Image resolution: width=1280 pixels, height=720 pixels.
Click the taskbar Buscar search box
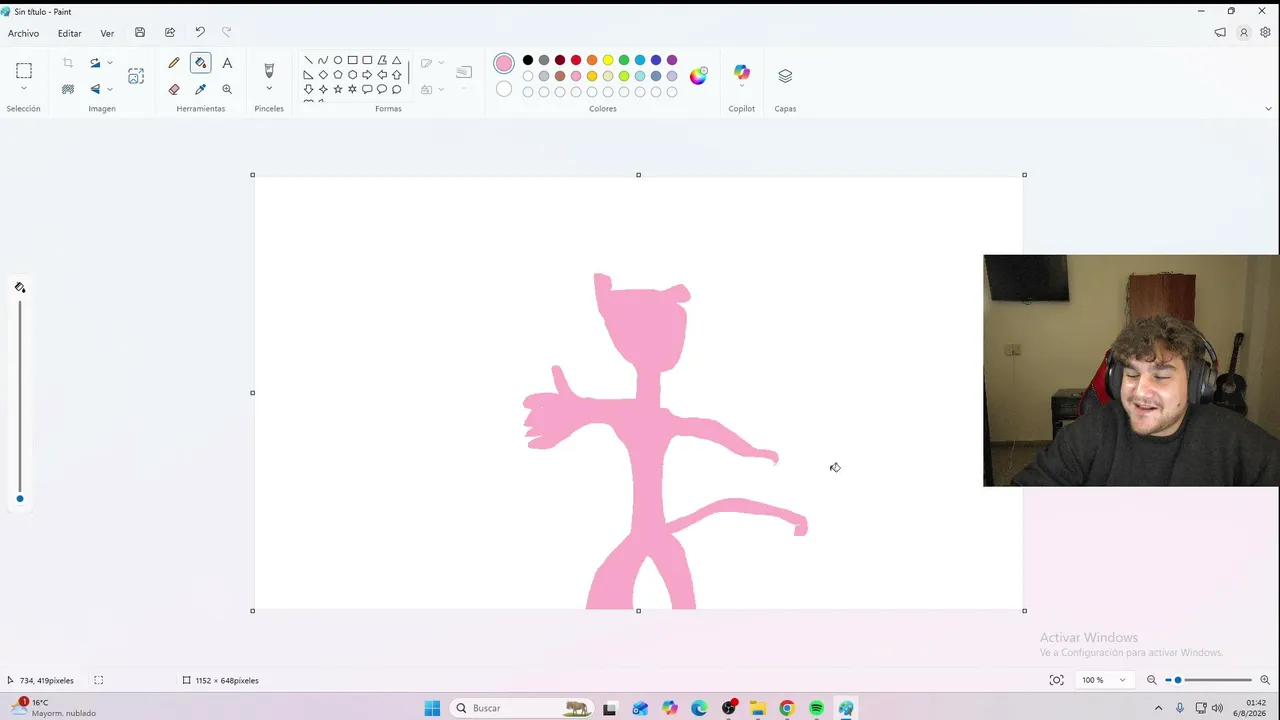[521, 708]
